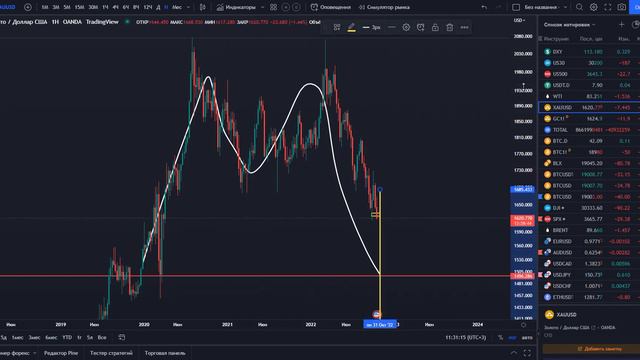Maximize the bottom panel
Viewport: 640px width, 360px height.
527,353
